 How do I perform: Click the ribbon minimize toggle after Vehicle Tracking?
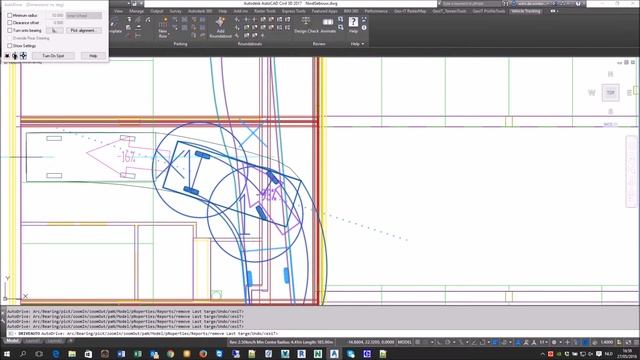coord(553,11)
